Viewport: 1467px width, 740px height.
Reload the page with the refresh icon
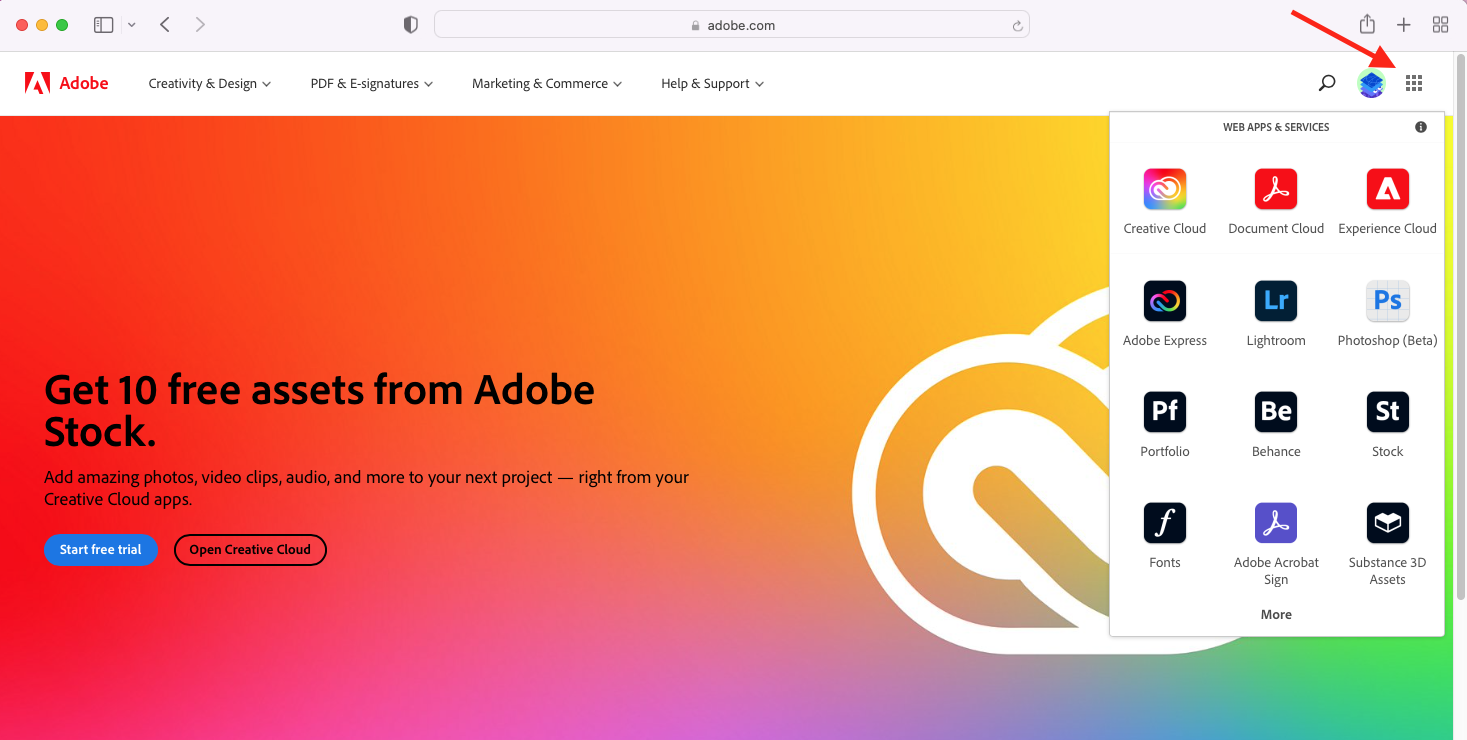pyautogui.click(x=1017, y=26)
